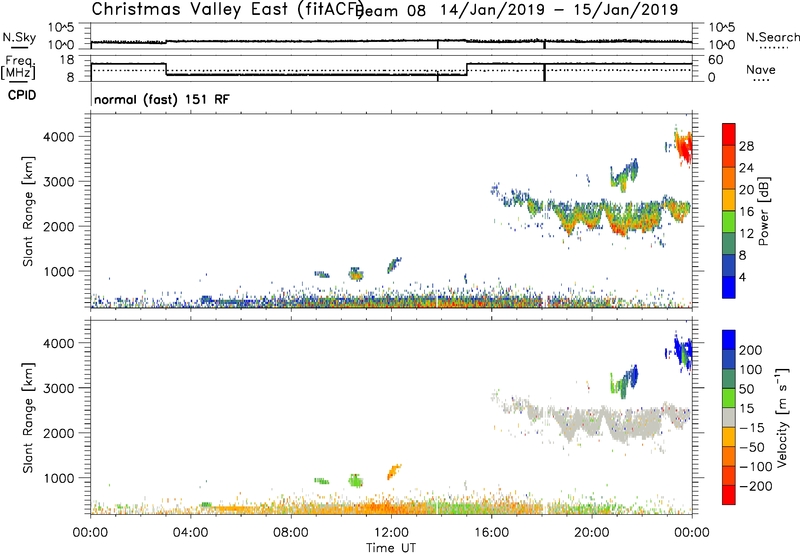Click the 'N.Search' legend label

[772, 37]
